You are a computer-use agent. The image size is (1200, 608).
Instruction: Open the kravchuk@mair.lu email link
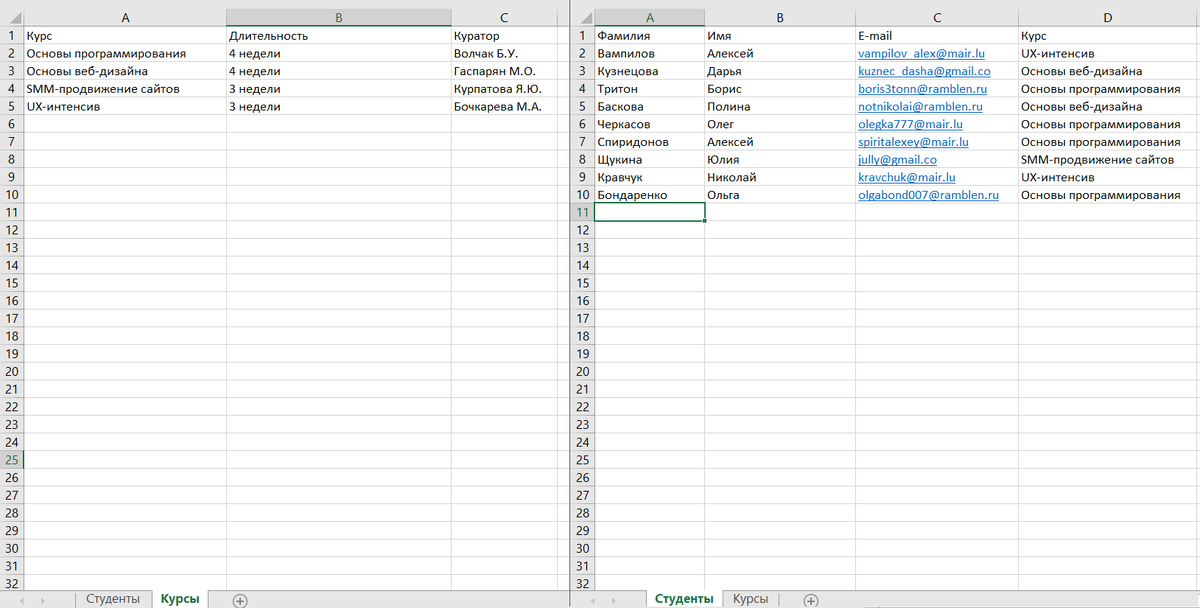(x=907, y=177)
